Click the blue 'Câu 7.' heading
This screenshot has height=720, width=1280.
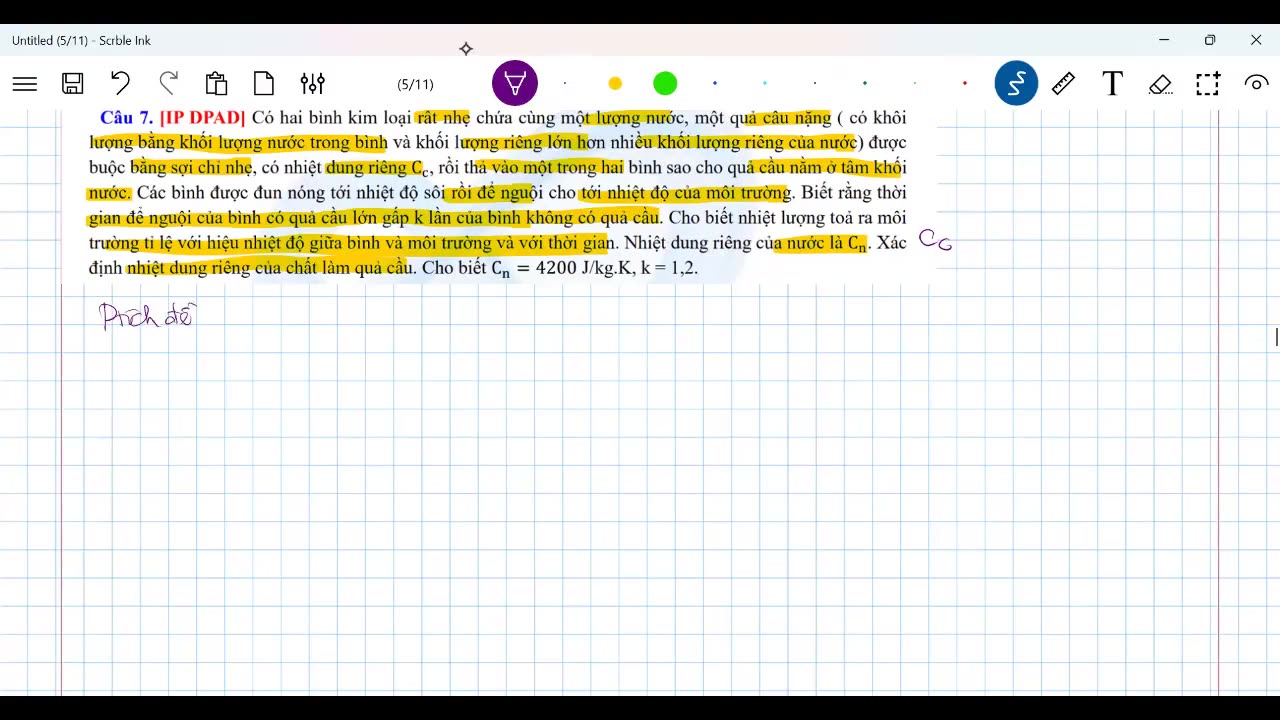click(126, 118)
